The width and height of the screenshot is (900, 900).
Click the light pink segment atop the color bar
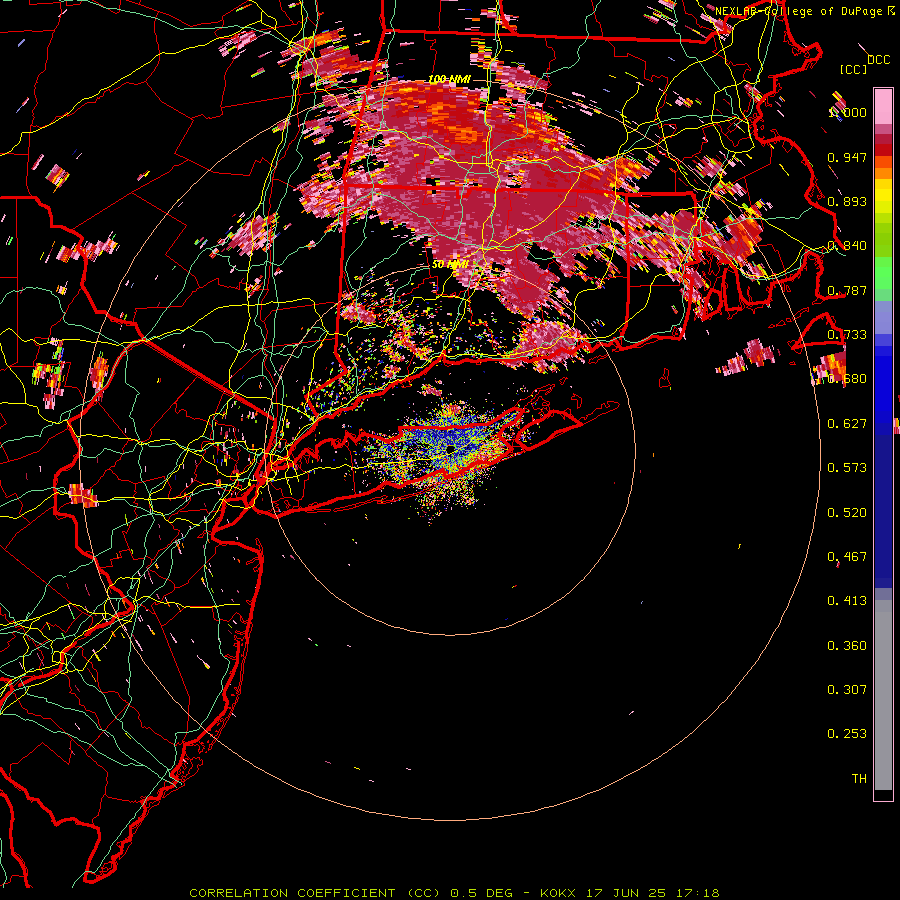click(883, 106)
